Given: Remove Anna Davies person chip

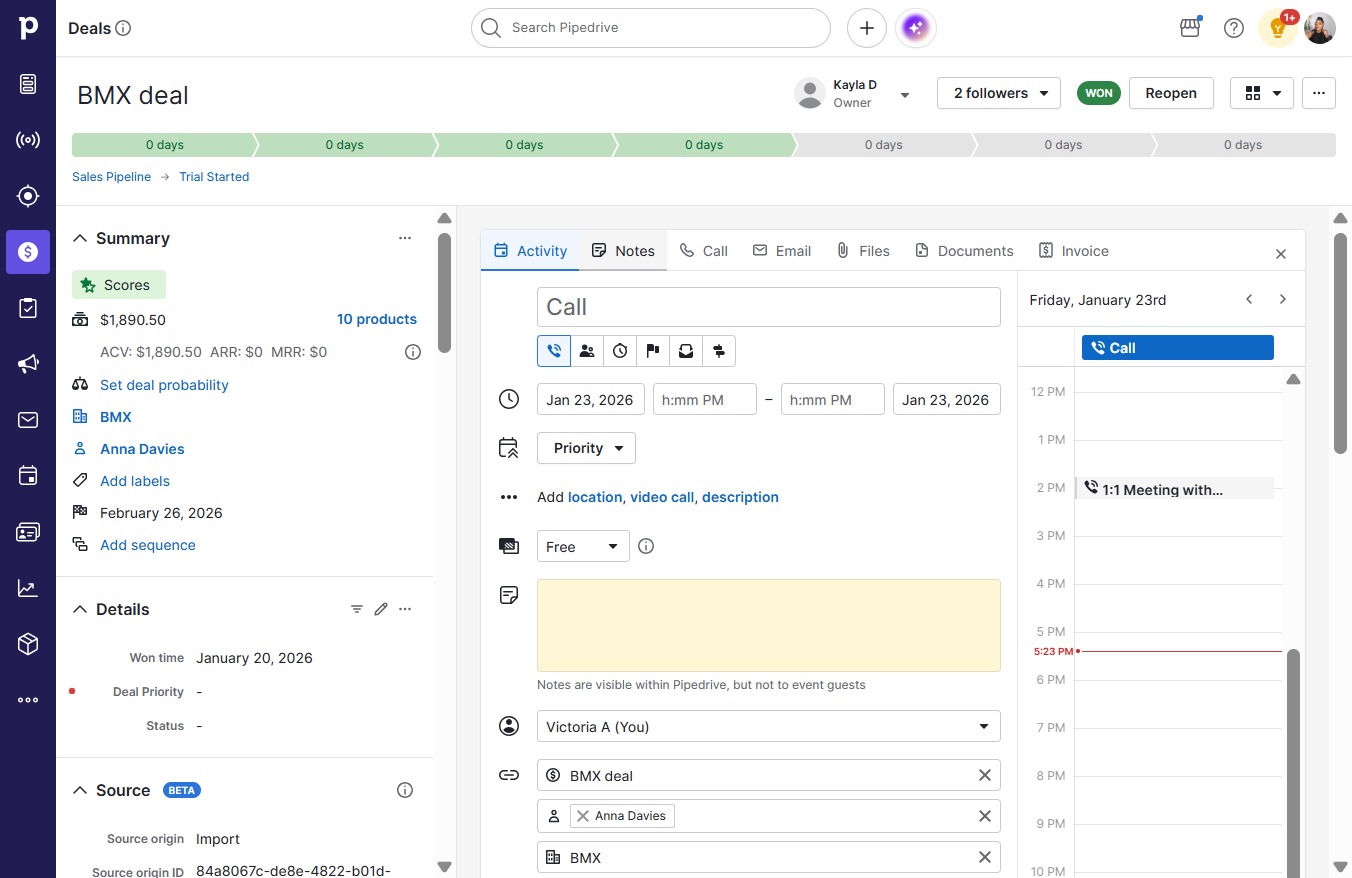Looking at the screenshot, I should tap(583, 816).
